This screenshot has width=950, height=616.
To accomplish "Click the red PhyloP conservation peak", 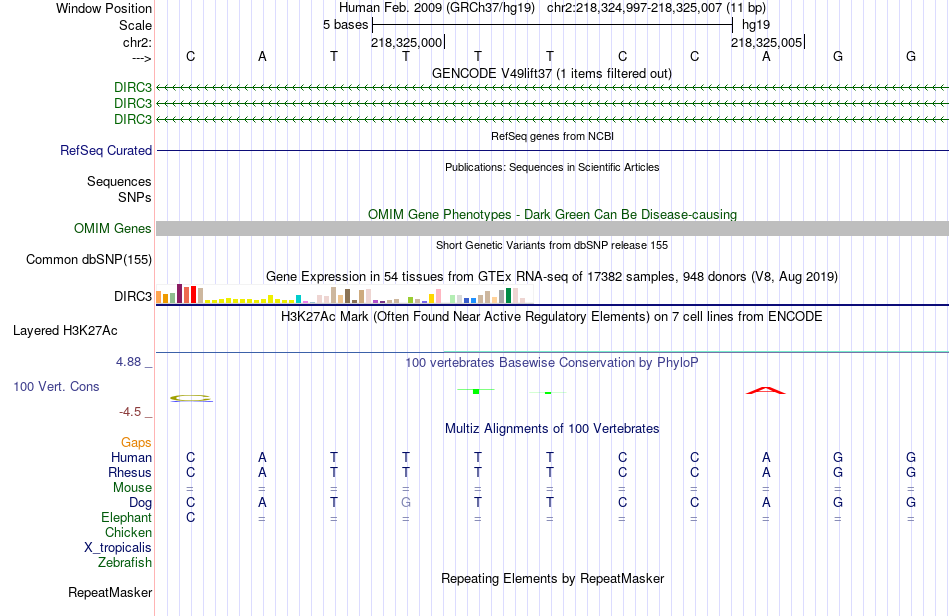I will click(x=766, y=391).
